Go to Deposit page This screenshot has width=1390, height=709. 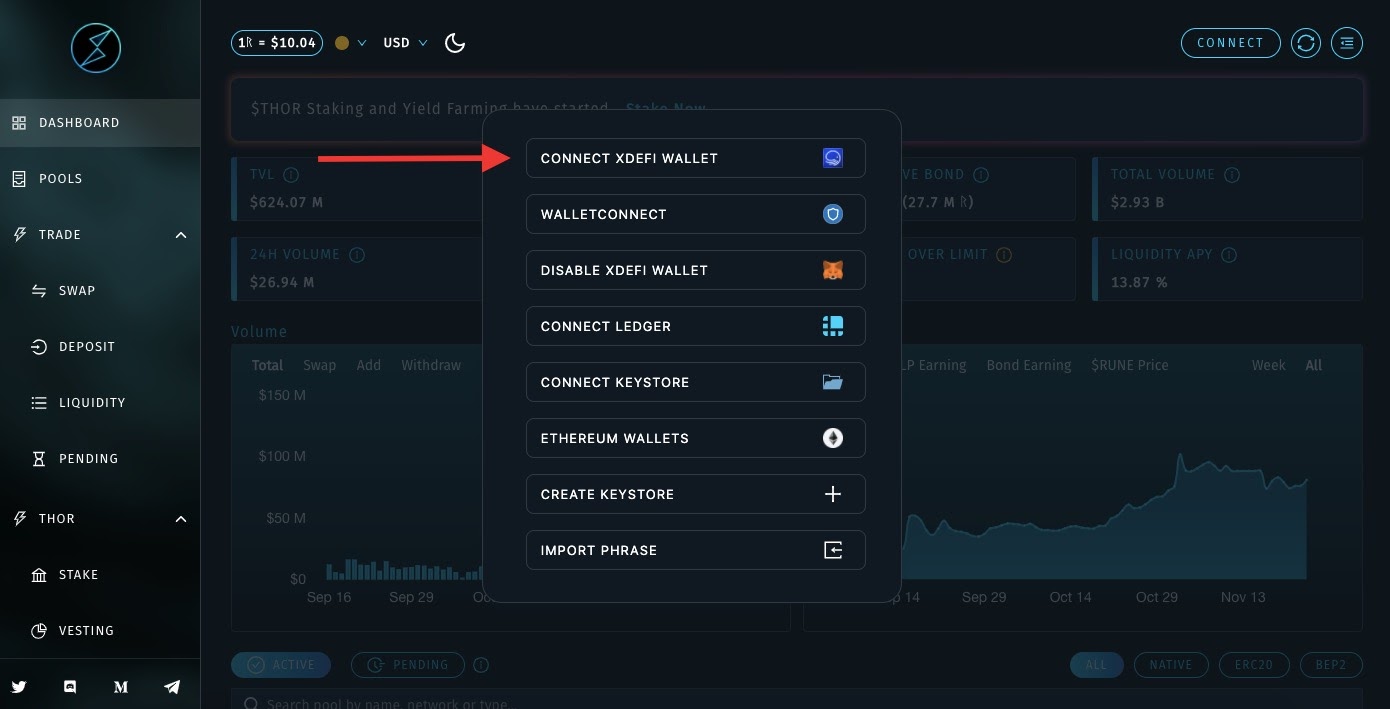[100, 347]
